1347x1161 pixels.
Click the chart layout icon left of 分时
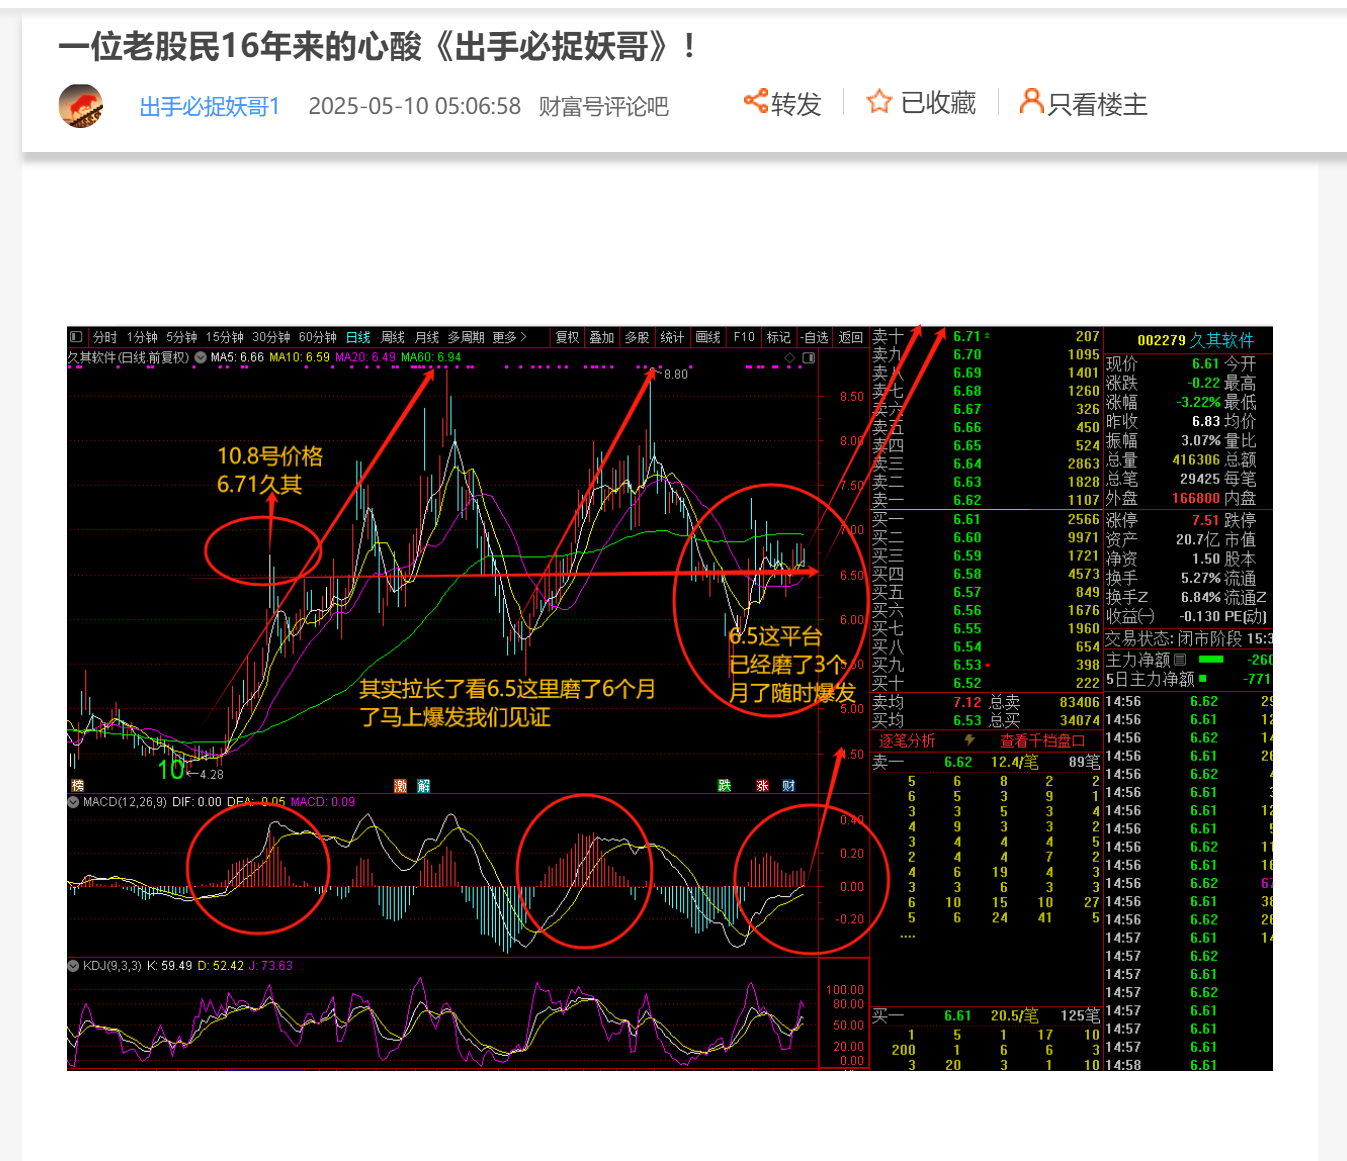click(x=77, y=337)
